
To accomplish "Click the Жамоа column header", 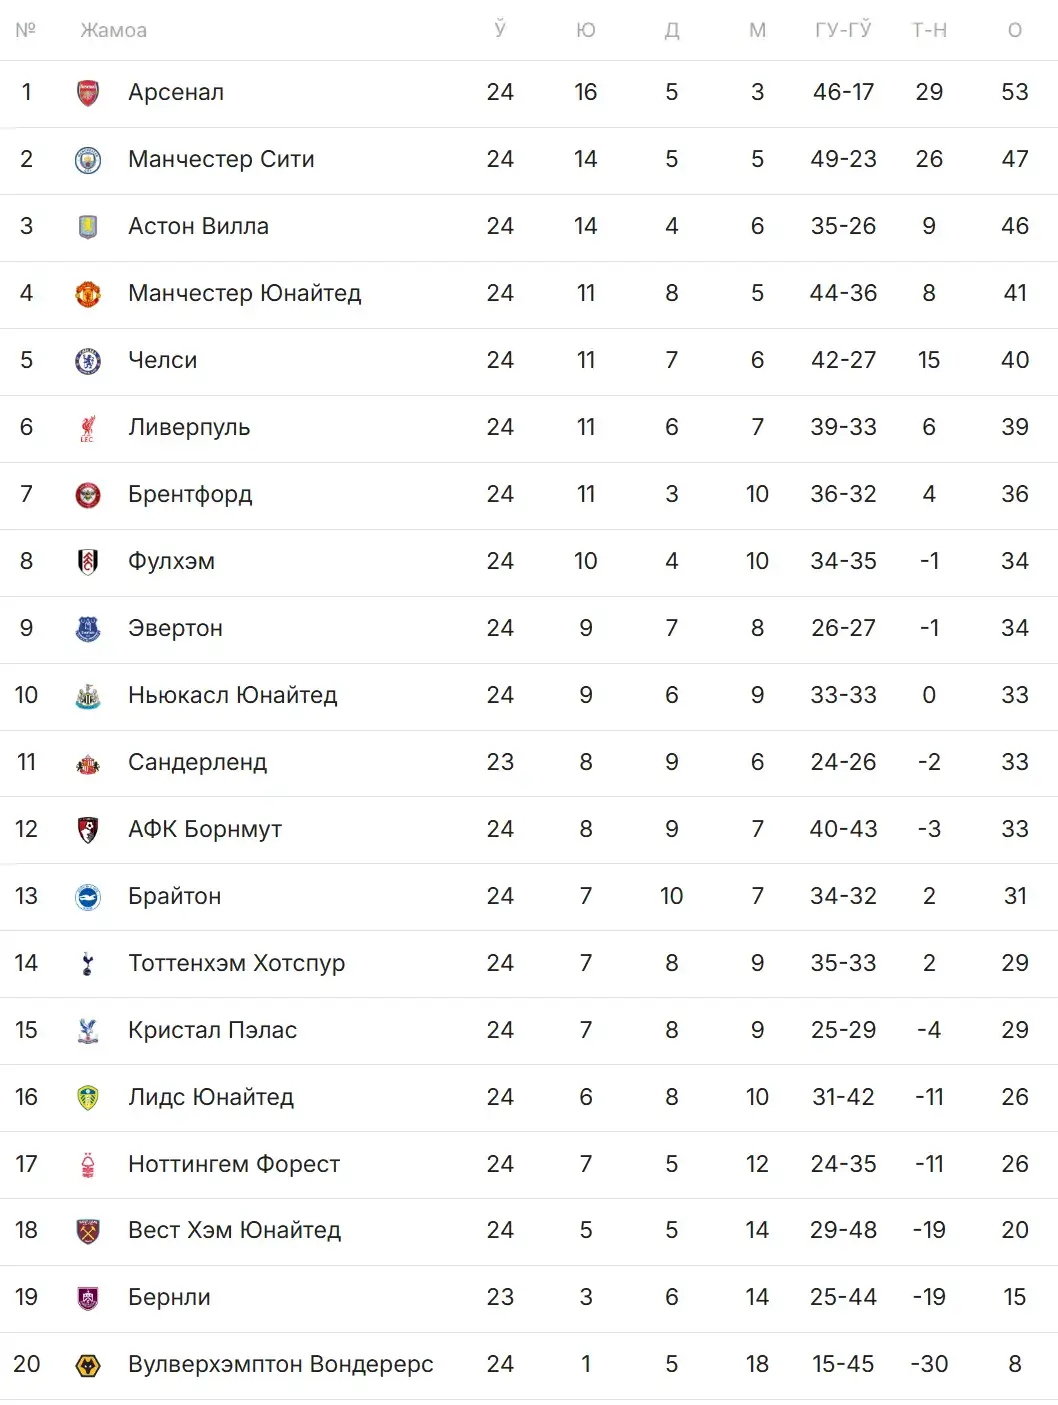I will pos(113,31).
